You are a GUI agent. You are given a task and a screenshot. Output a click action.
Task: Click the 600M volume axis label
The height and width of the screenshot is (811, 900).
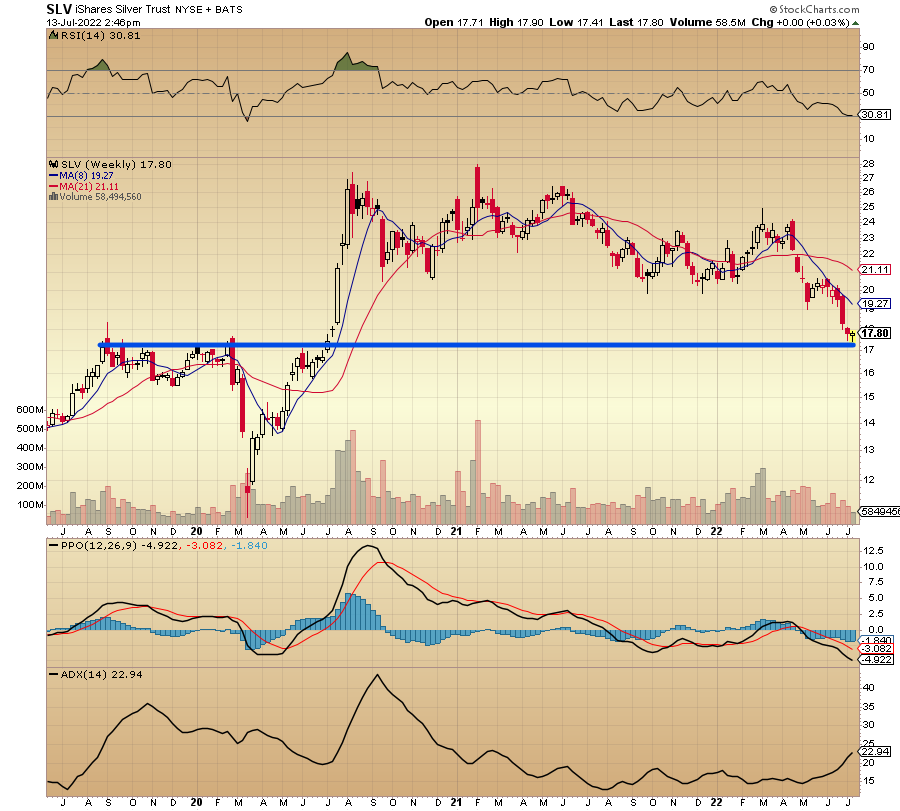click(x=30, y=410)
